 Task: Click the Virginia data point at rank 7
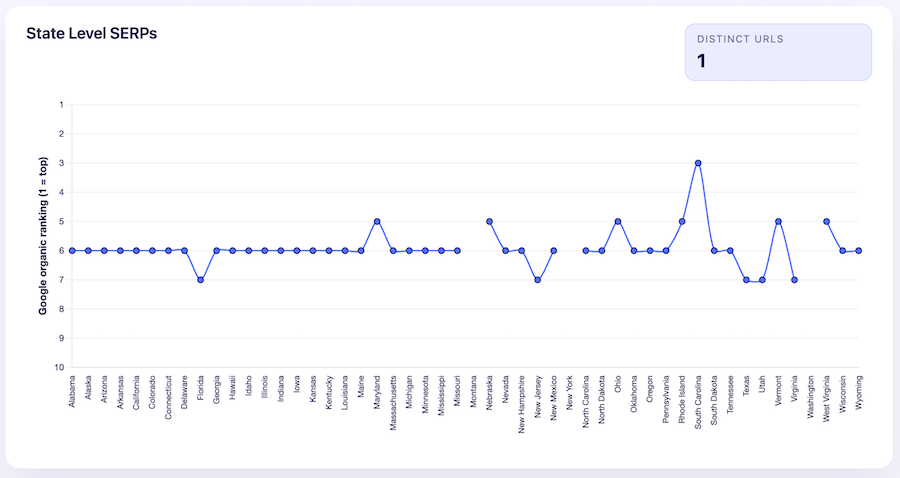click(794, 280)
